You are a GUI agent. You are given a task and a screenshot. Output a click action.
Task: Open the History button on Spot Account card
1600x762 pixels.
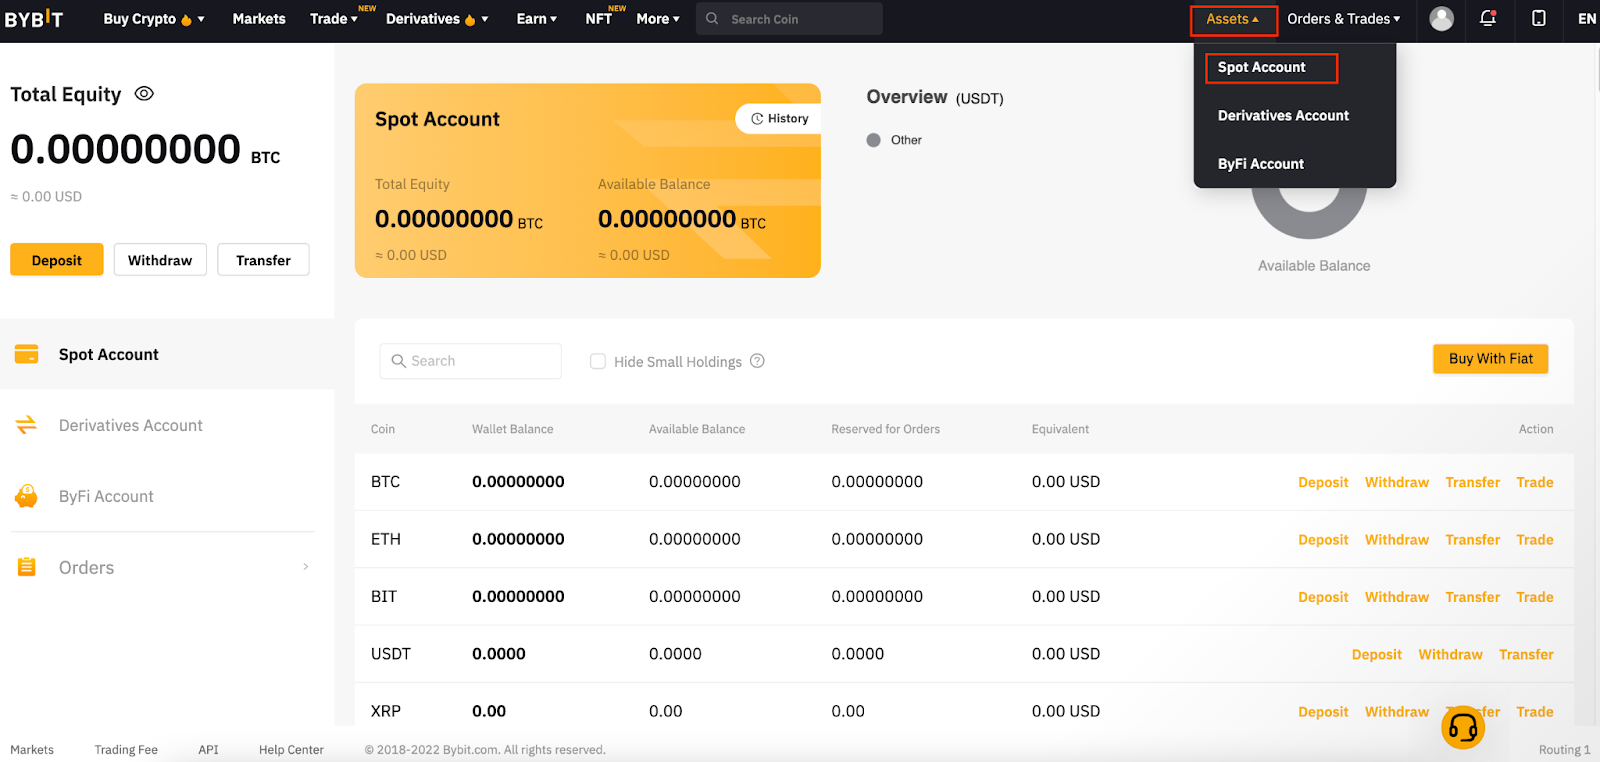coord(779,118)
